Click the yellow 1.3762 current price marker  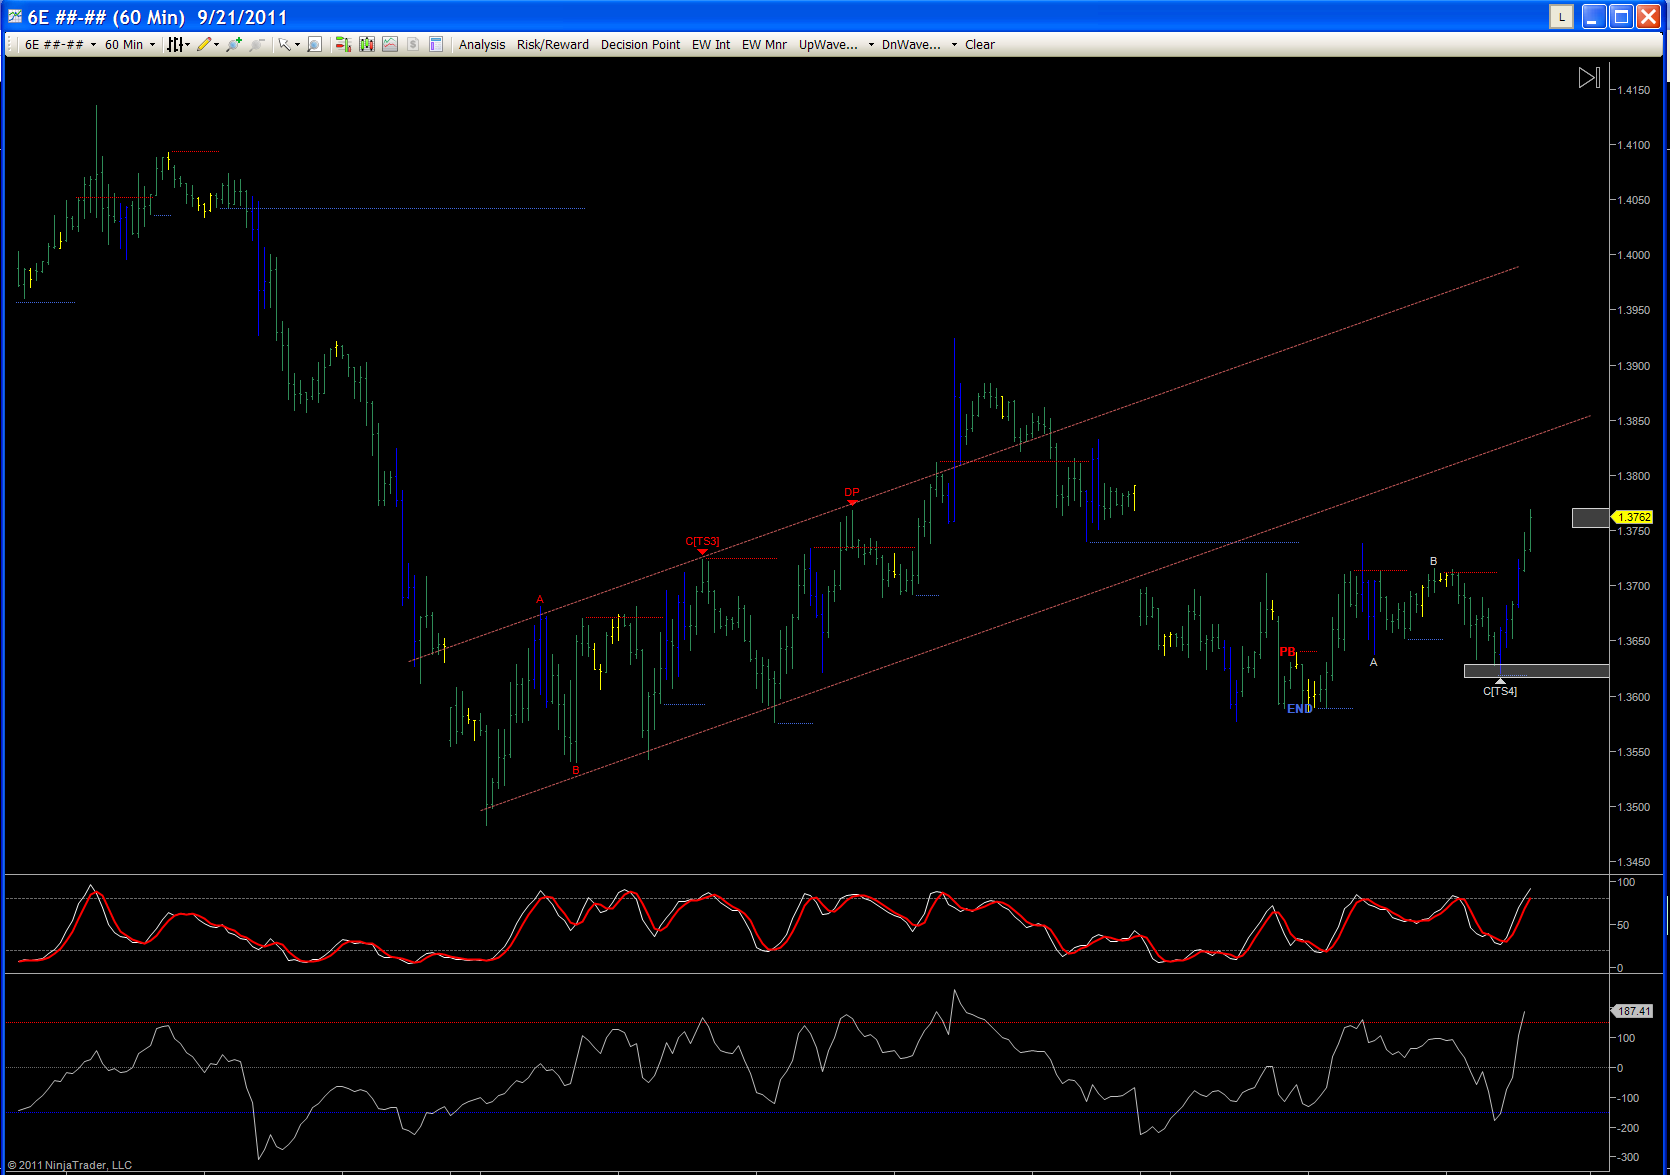click(1633, 517)
